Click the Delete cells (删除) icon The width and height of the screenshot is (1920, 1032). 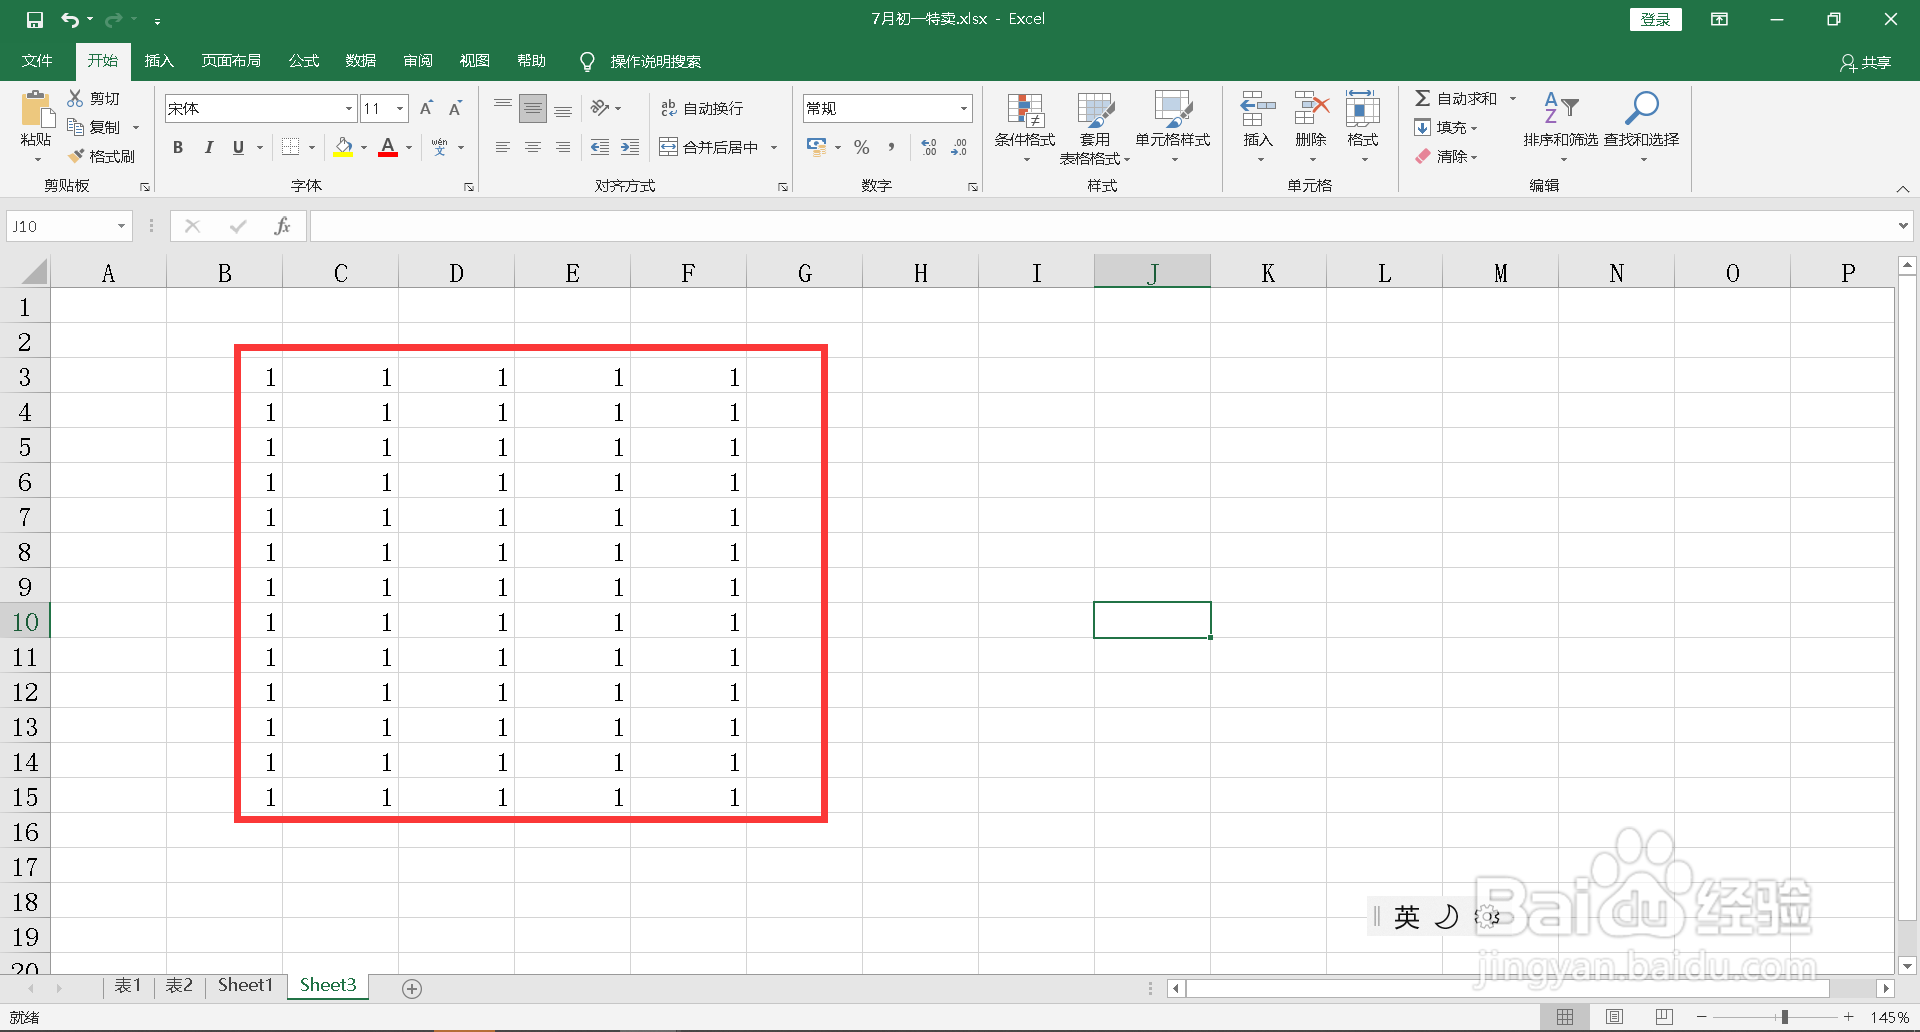click(1311, 109)
